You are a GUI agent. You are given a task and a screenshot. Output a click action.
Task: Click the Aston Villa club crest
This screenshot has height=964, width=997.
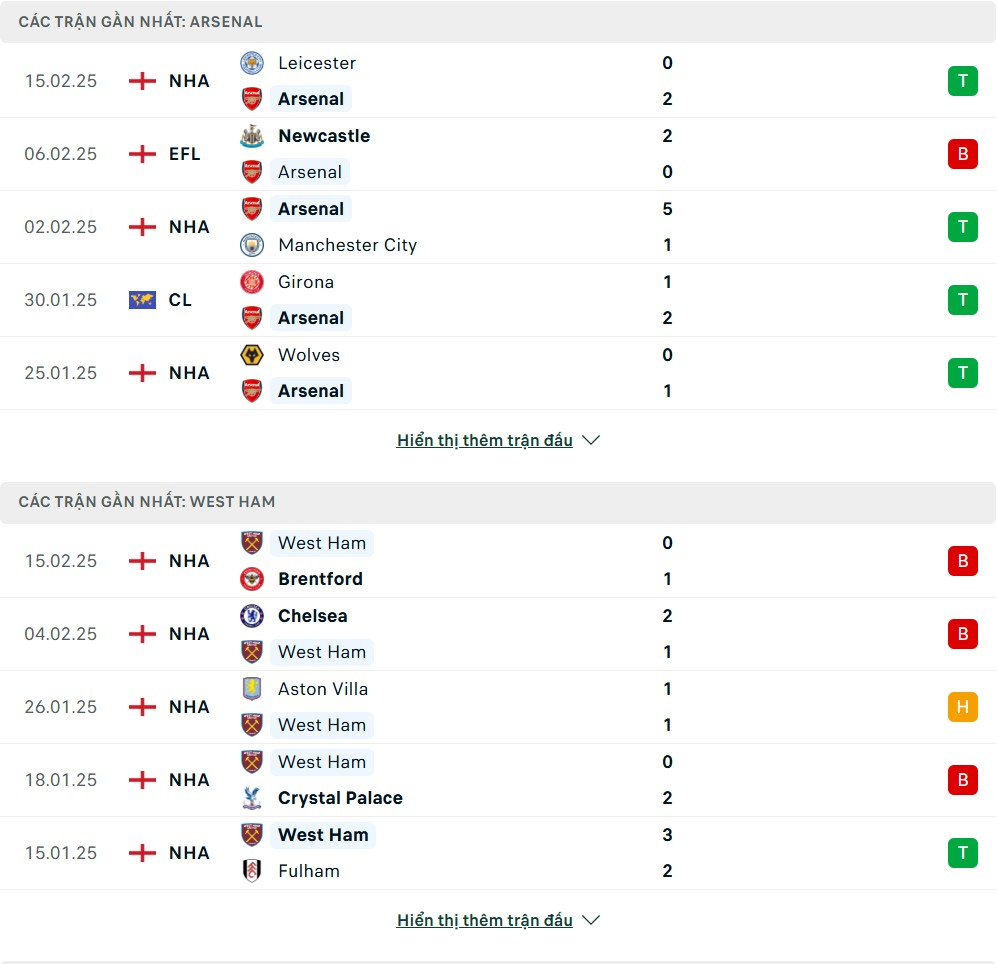(252, 689)
